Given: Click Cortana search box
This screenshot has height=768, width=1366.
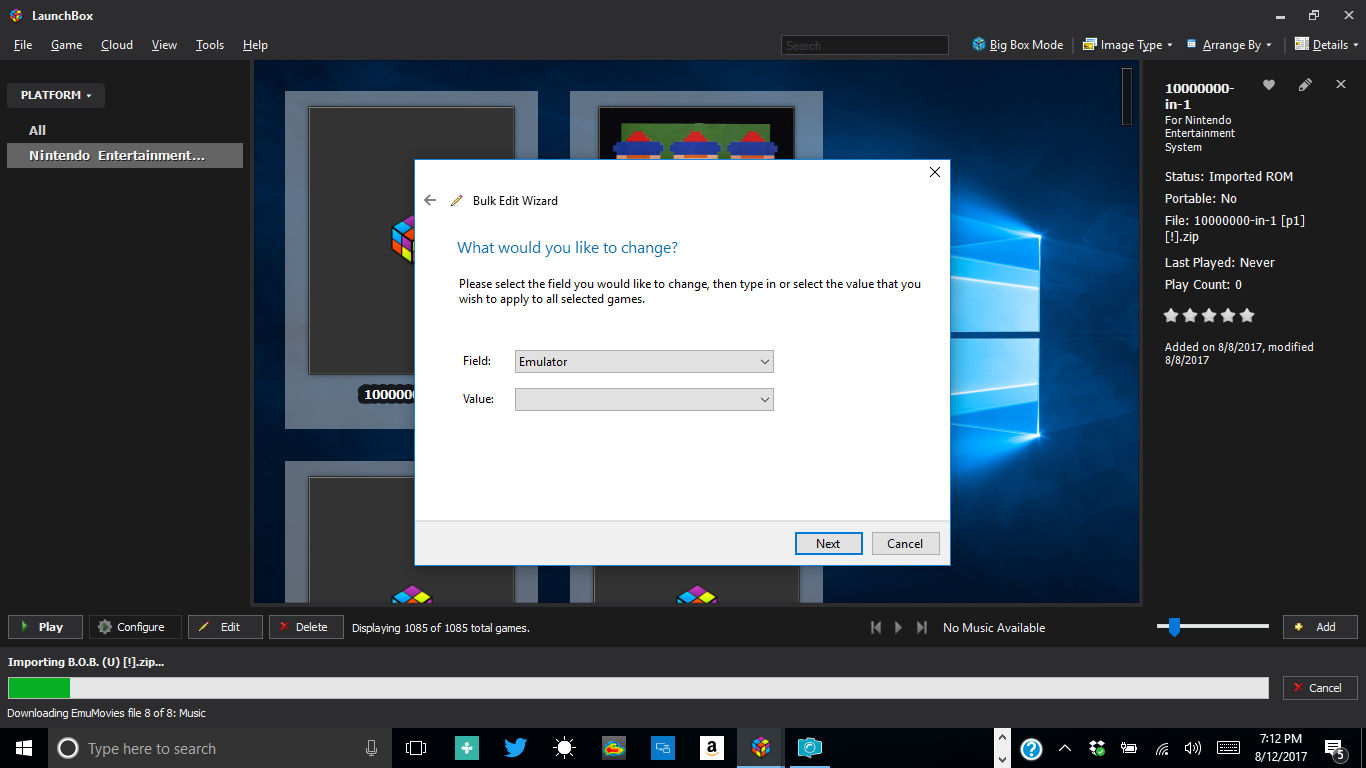Looking at the screenshot, I should tap(220, 748).
